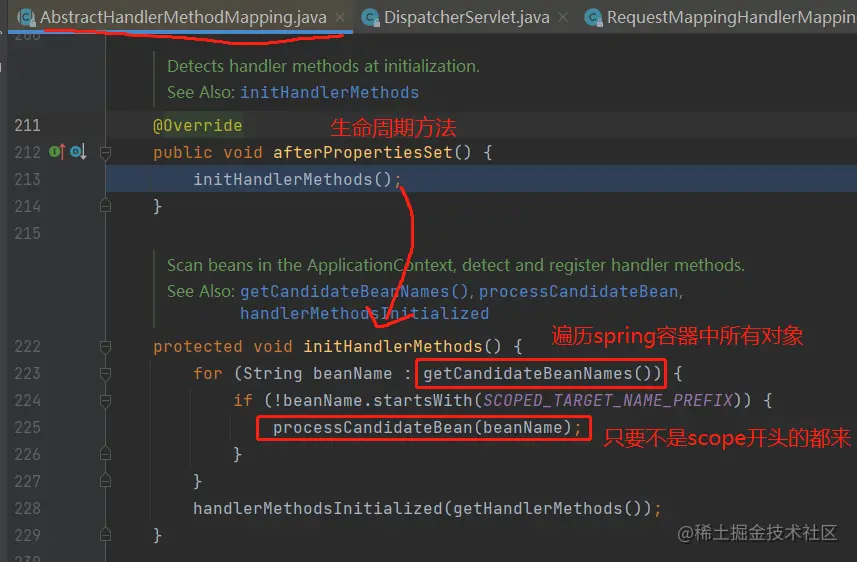Collapse initHandlerMethods method at line 222
857x562 pixels.
pyautogui.click(x=105, y=347)
